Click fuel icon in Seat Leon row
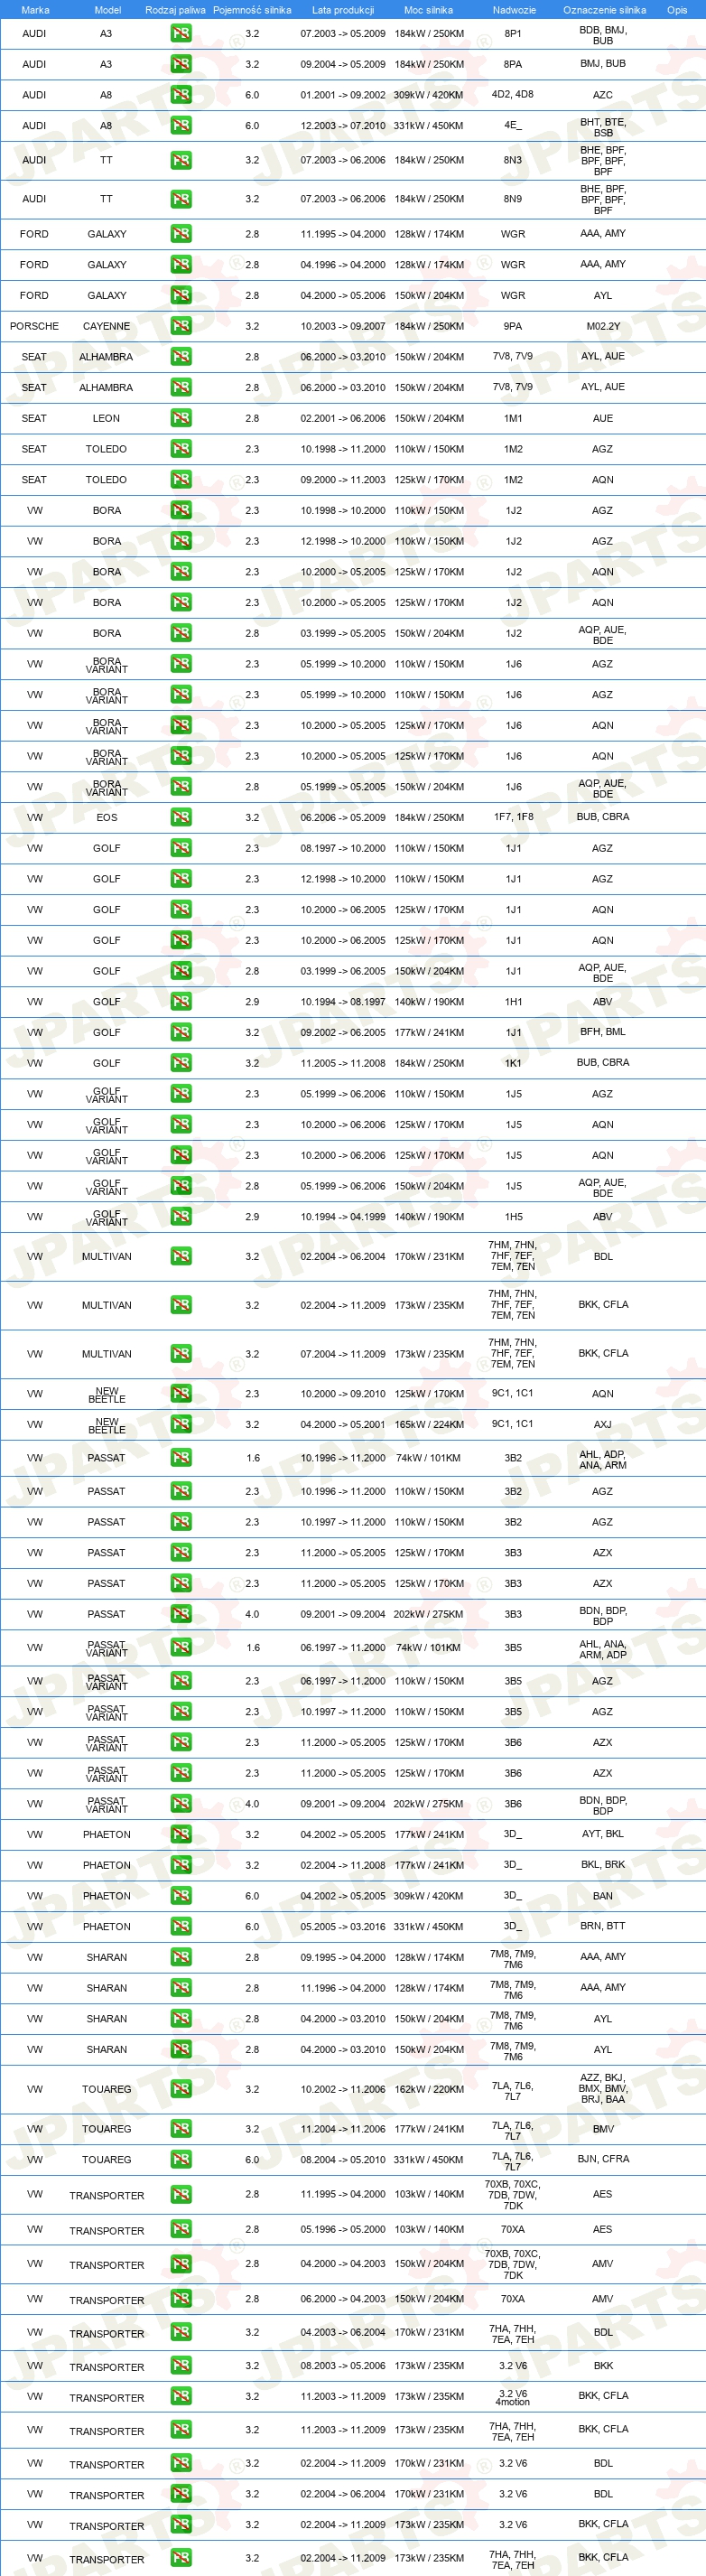The width and height of the screenshot is (706, 2576). click(x=181, y=418)
